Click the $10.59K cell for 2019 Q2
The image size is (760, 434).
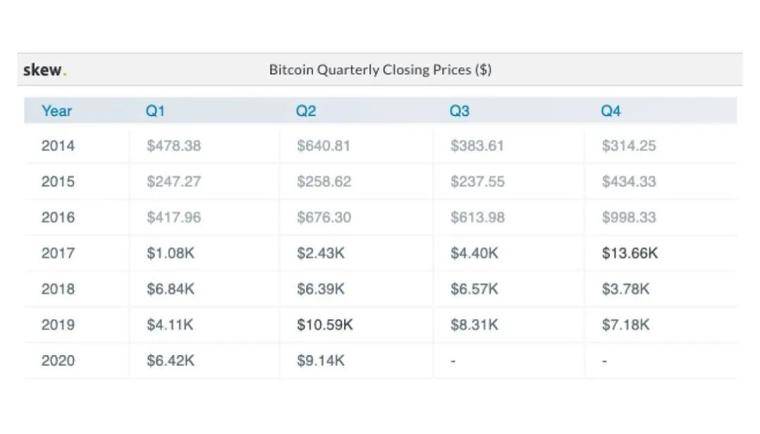point(325,325)
